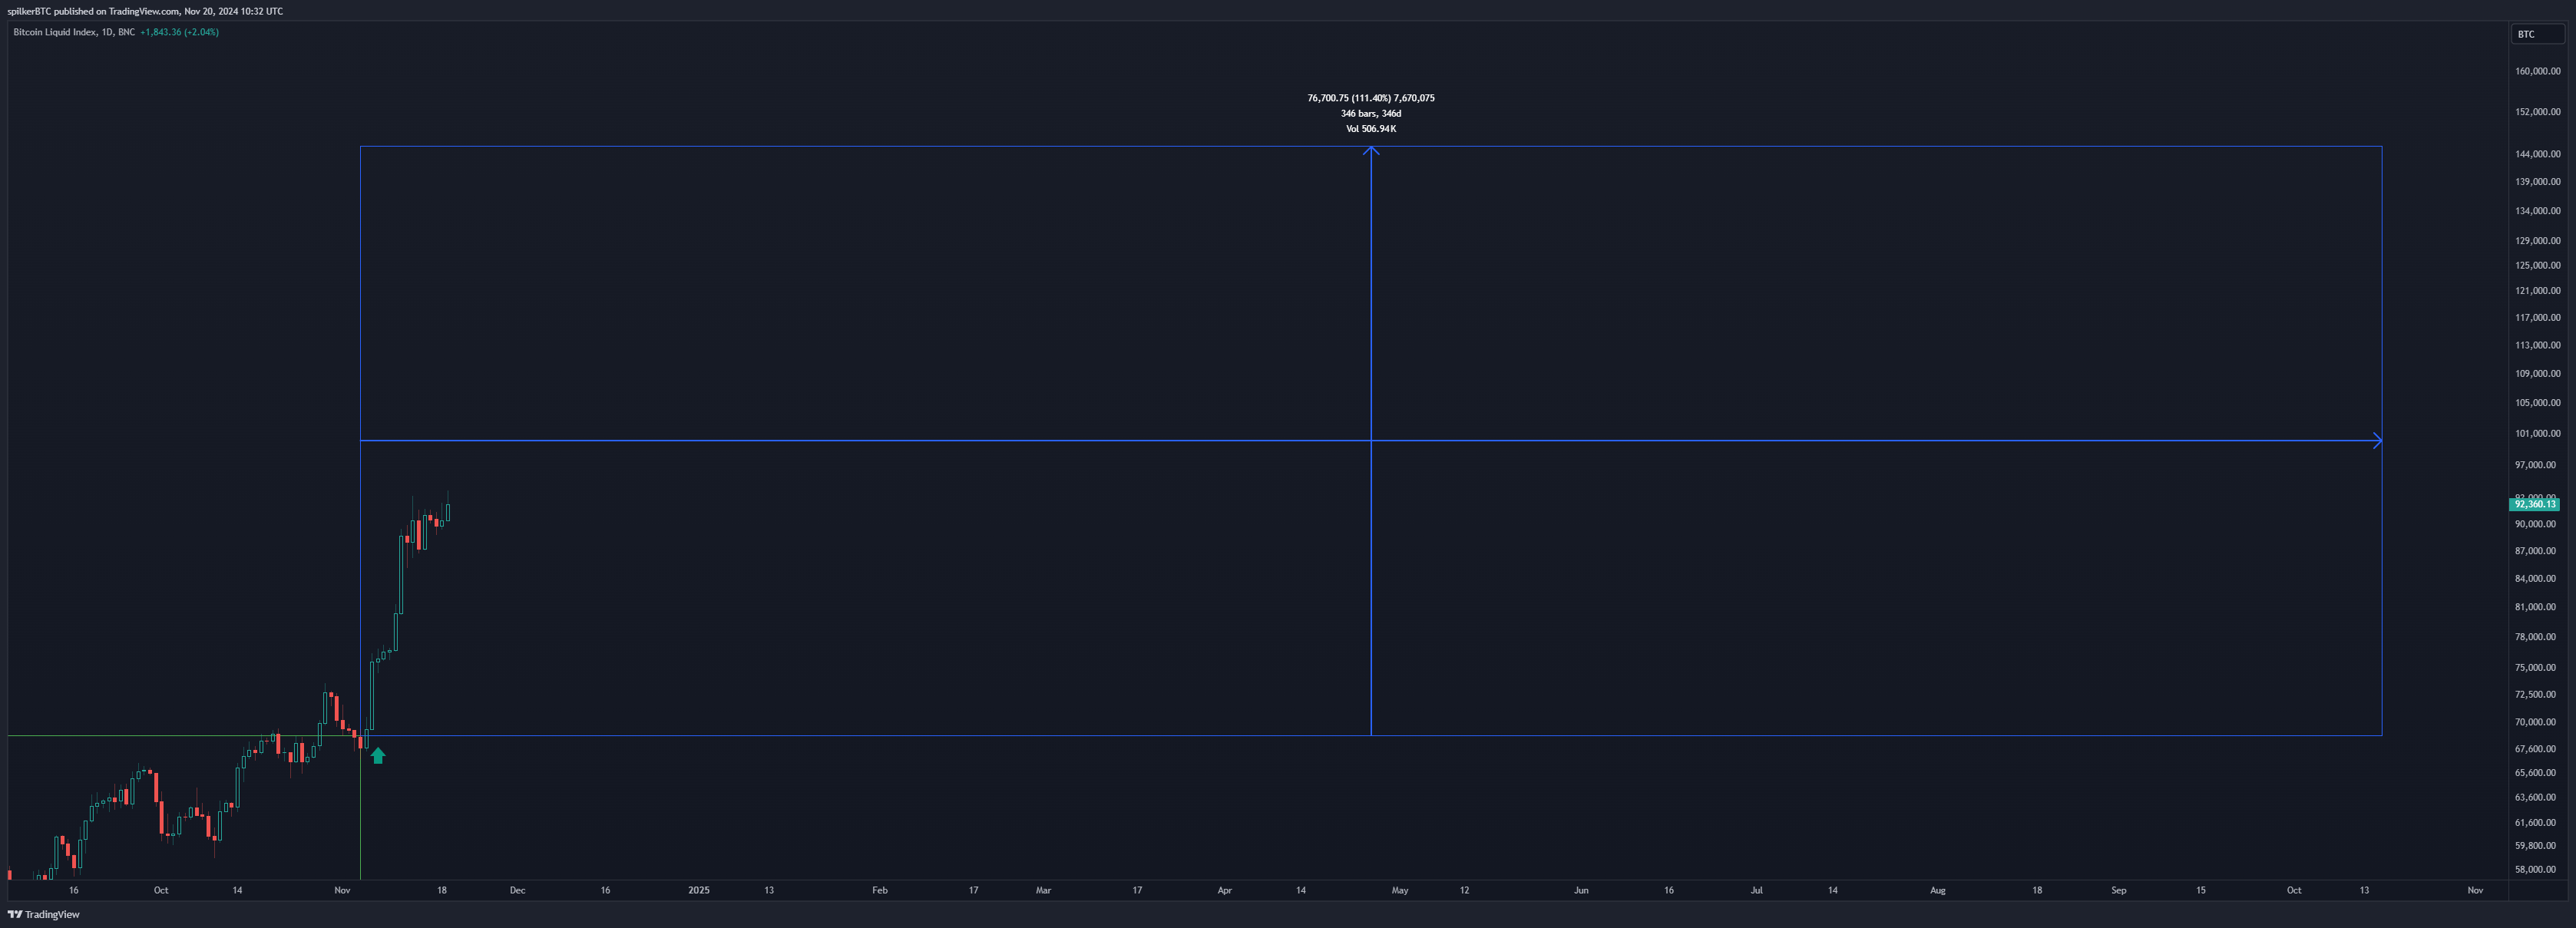
Task: Click the 105,000.00 price axis label
Action: coord(2538,403)
